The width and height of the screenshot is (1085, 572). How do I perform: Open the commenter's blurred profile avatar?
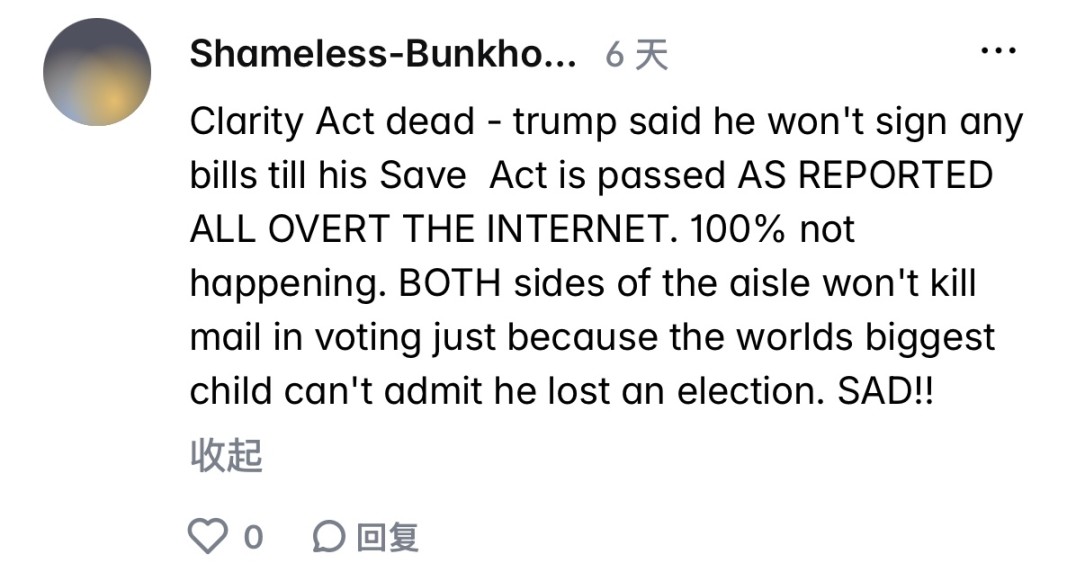click(97, 72)
